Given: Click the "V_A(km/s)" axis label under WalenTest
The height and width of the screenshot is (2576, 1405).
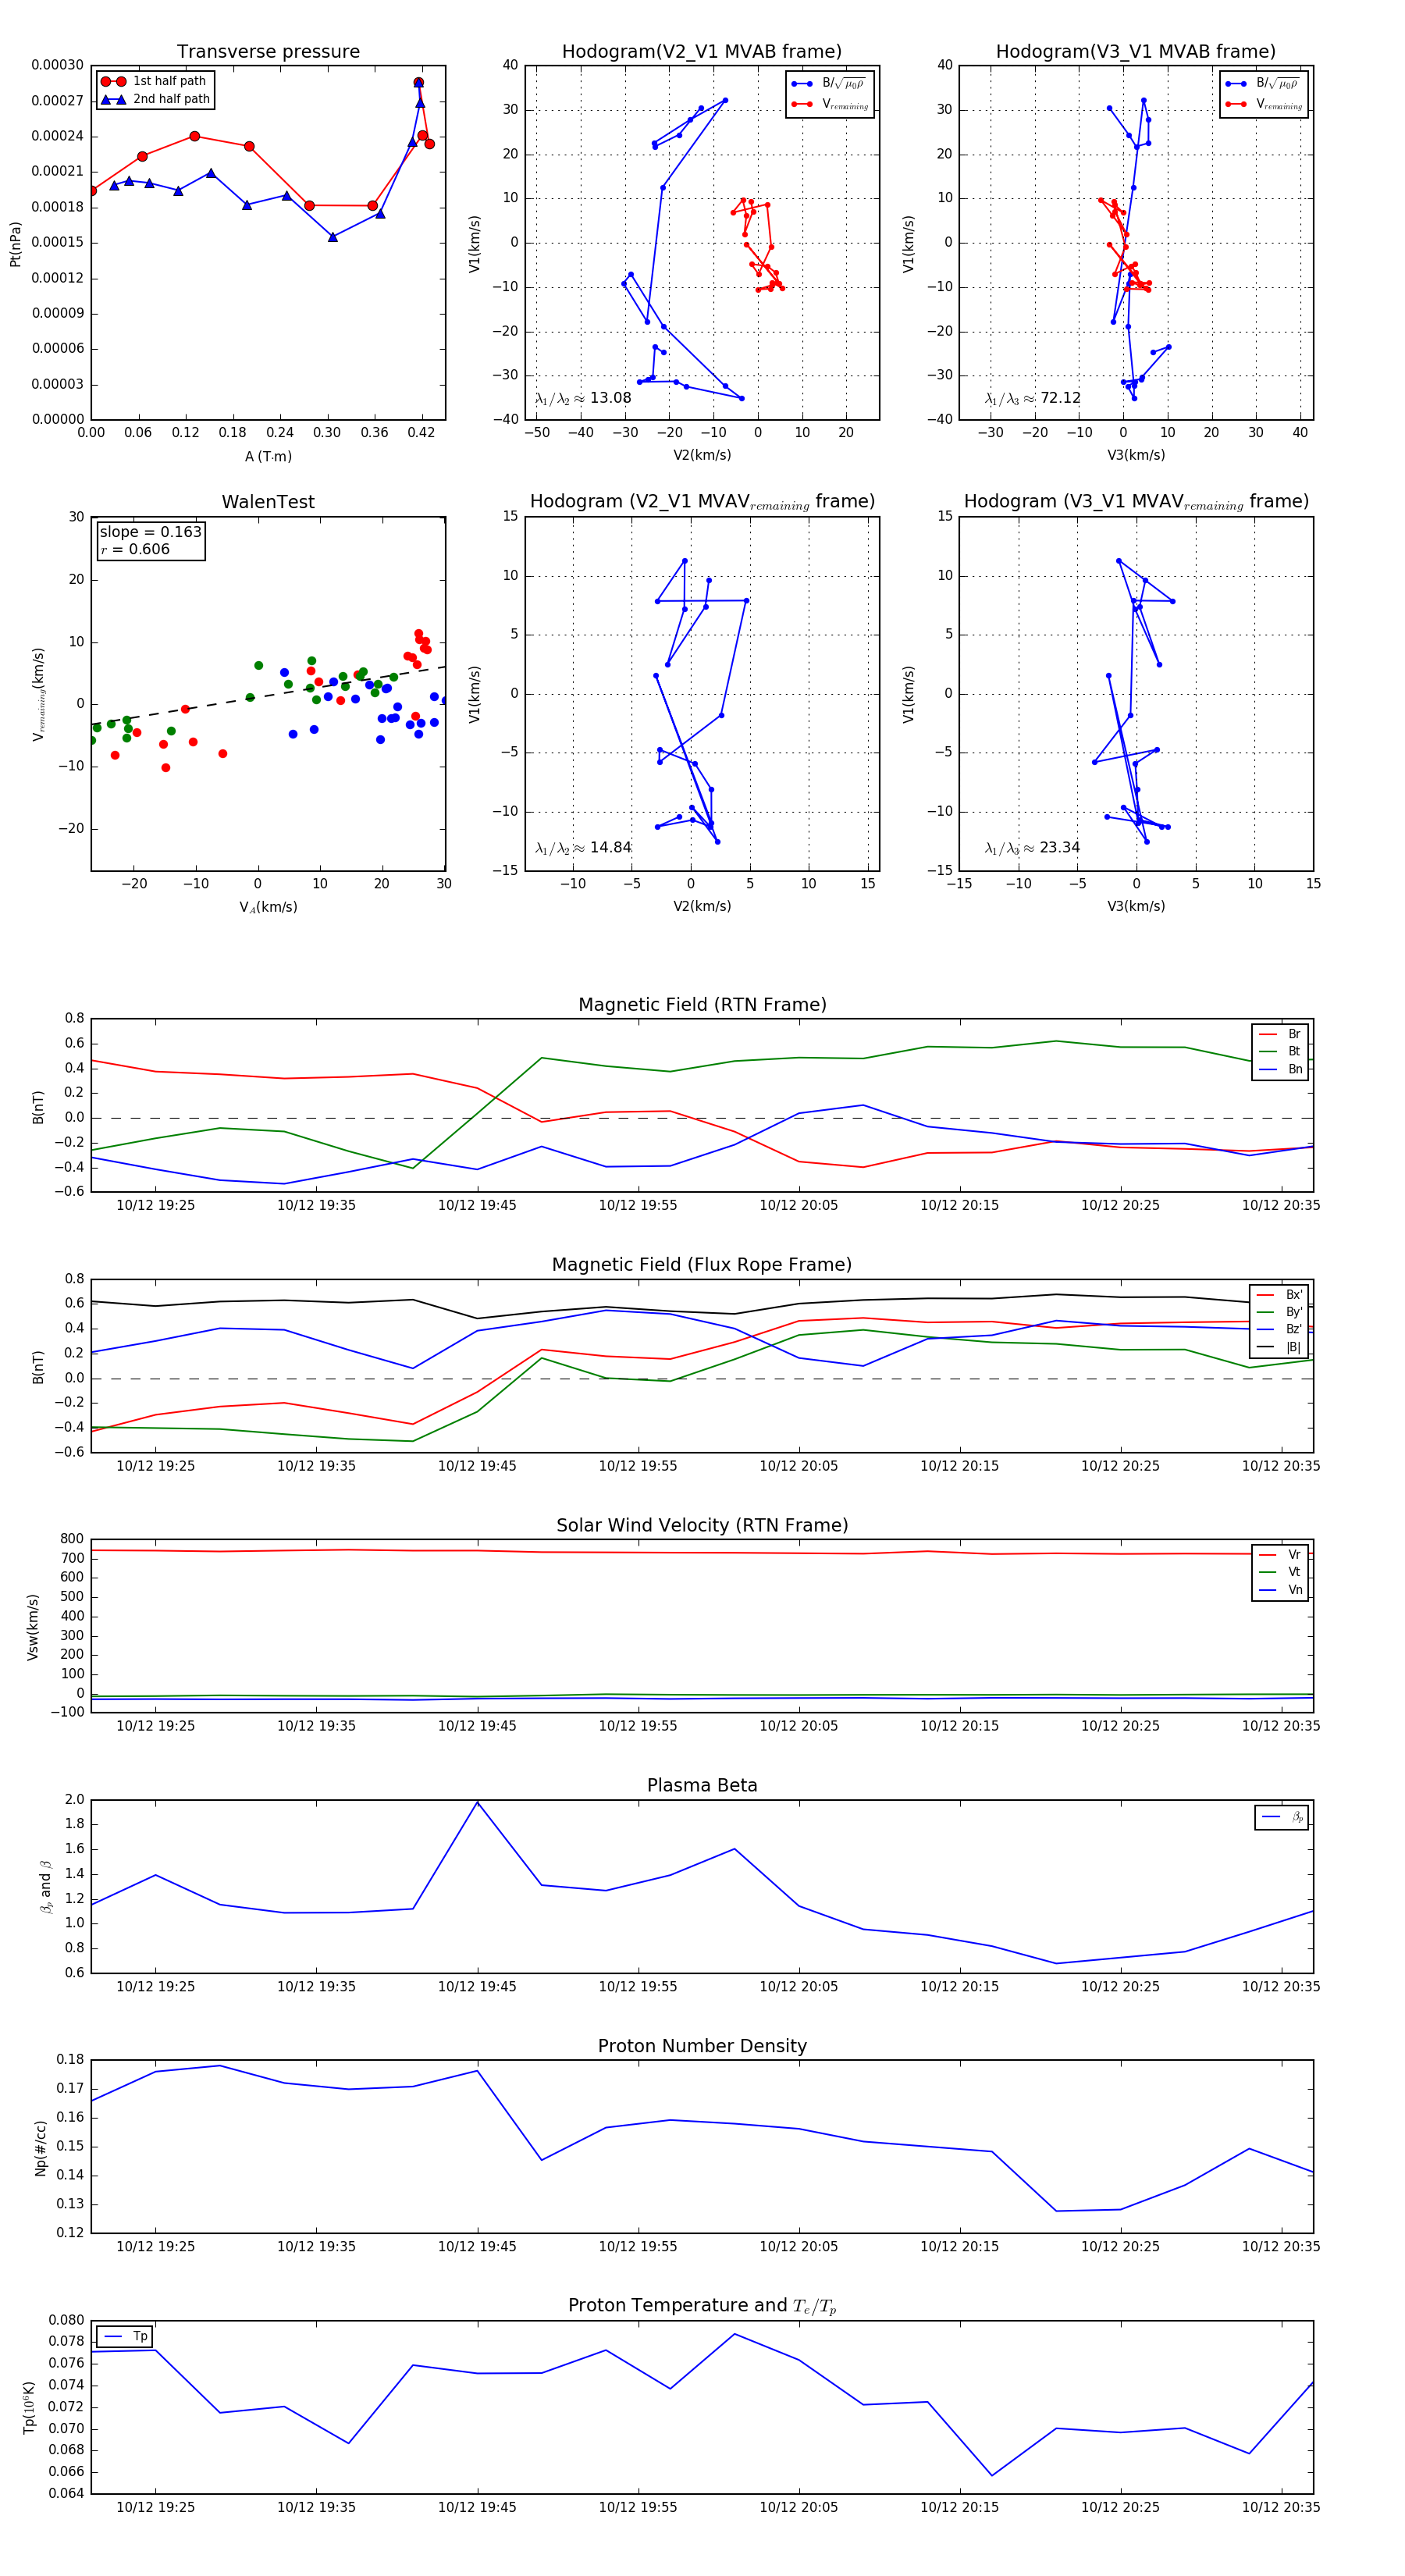Looking at the screenshot, I should tap(268, 908).
